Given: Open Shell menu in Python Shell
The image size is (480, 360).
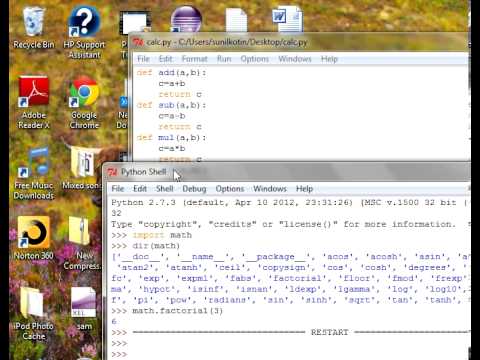Looking at the screenshot, I should (x=165, y=189).
